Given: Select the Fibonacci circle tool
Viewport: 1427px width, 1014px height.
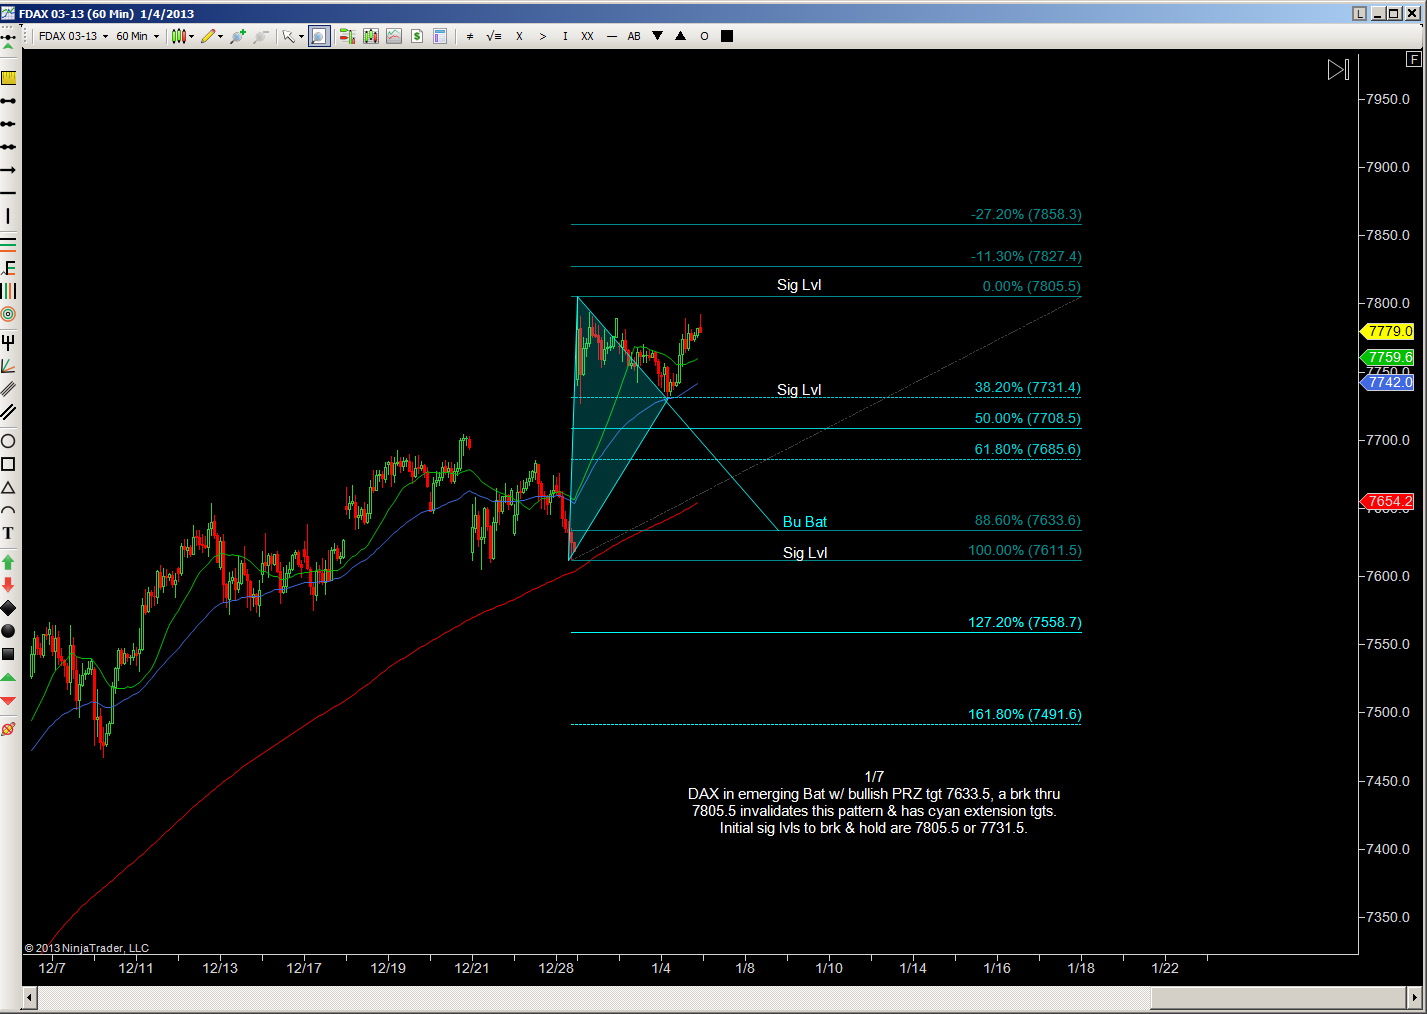Looking at the screenshot, I should 8,314.
